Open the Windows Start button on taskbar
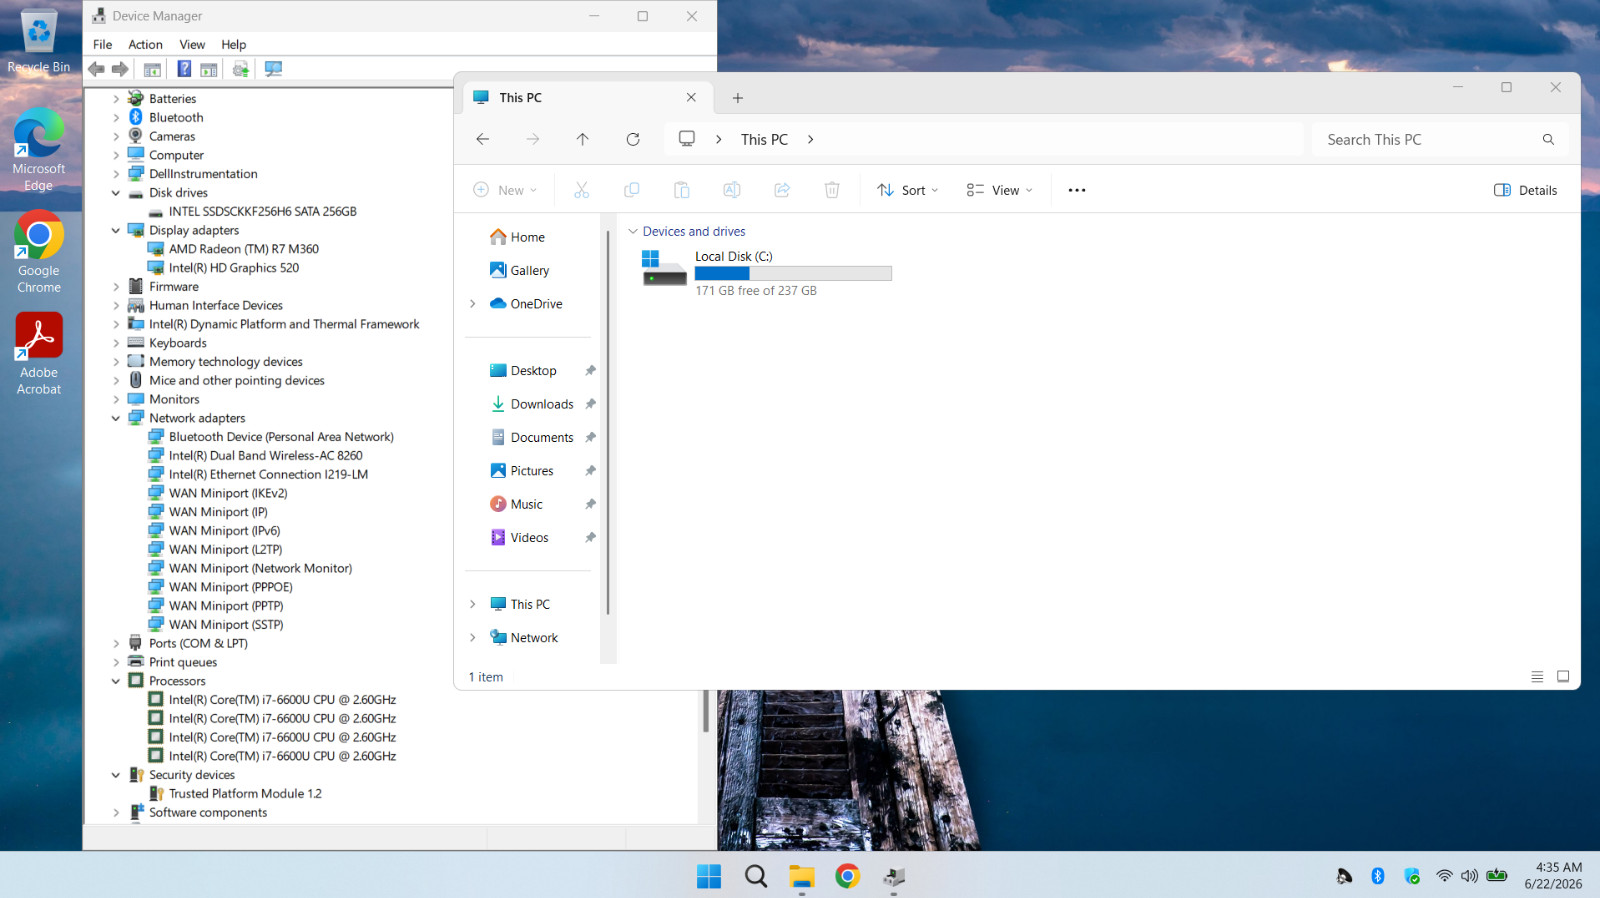1600x898 pixels. (709, 876)
